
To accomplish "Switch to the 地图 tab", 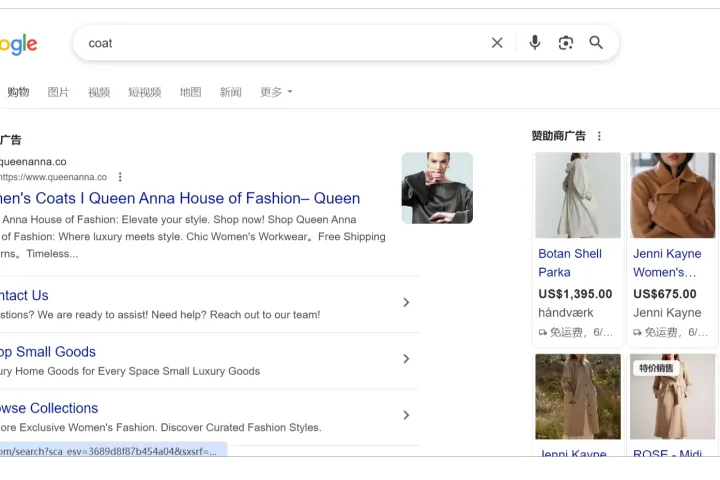I will point(191,92).
